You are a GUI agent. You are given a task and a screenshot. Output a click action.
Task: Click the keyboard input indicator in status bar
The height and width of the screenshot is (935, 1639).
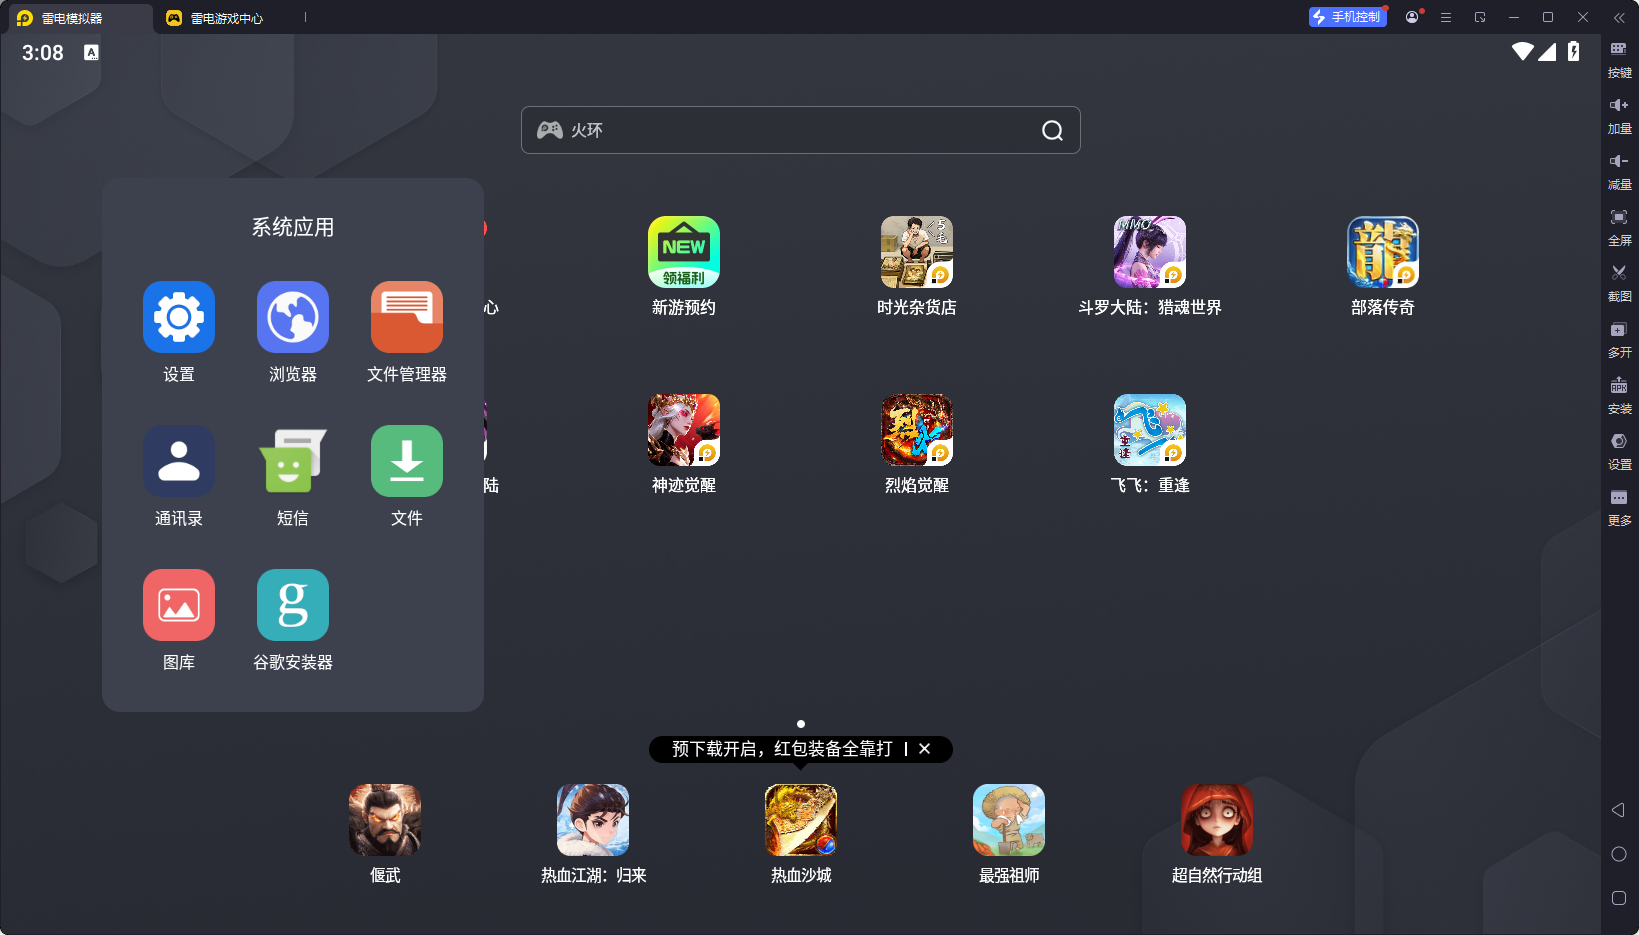click(91, 52)
